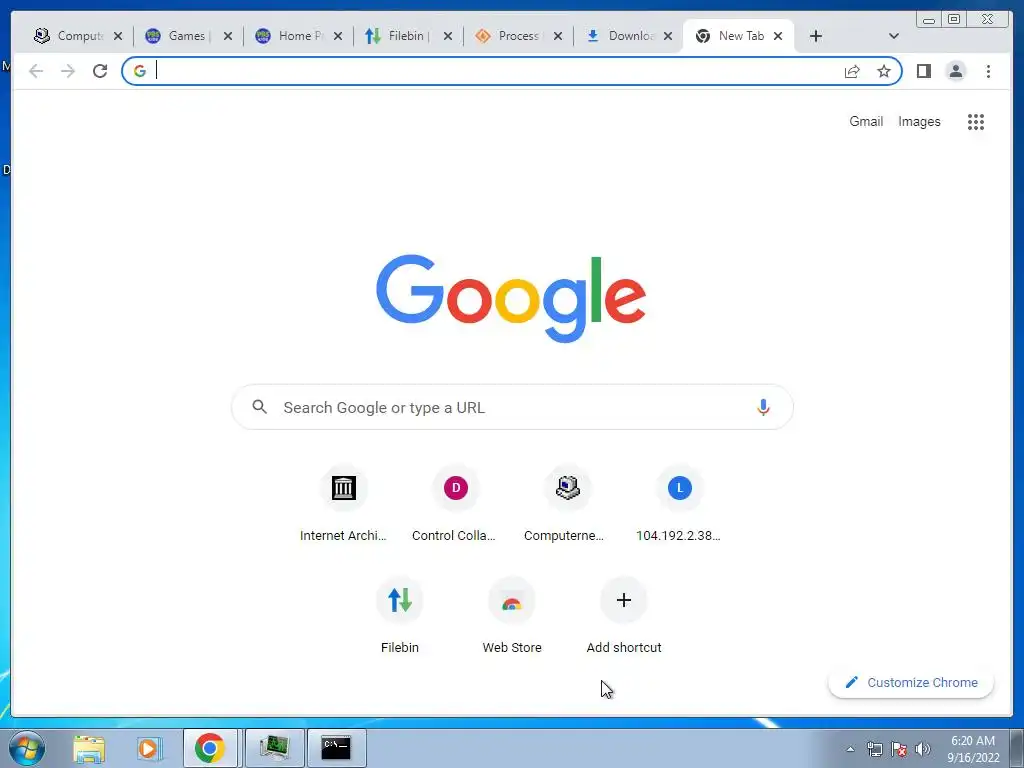Close the Filebin tab

(x=448, y=37)
